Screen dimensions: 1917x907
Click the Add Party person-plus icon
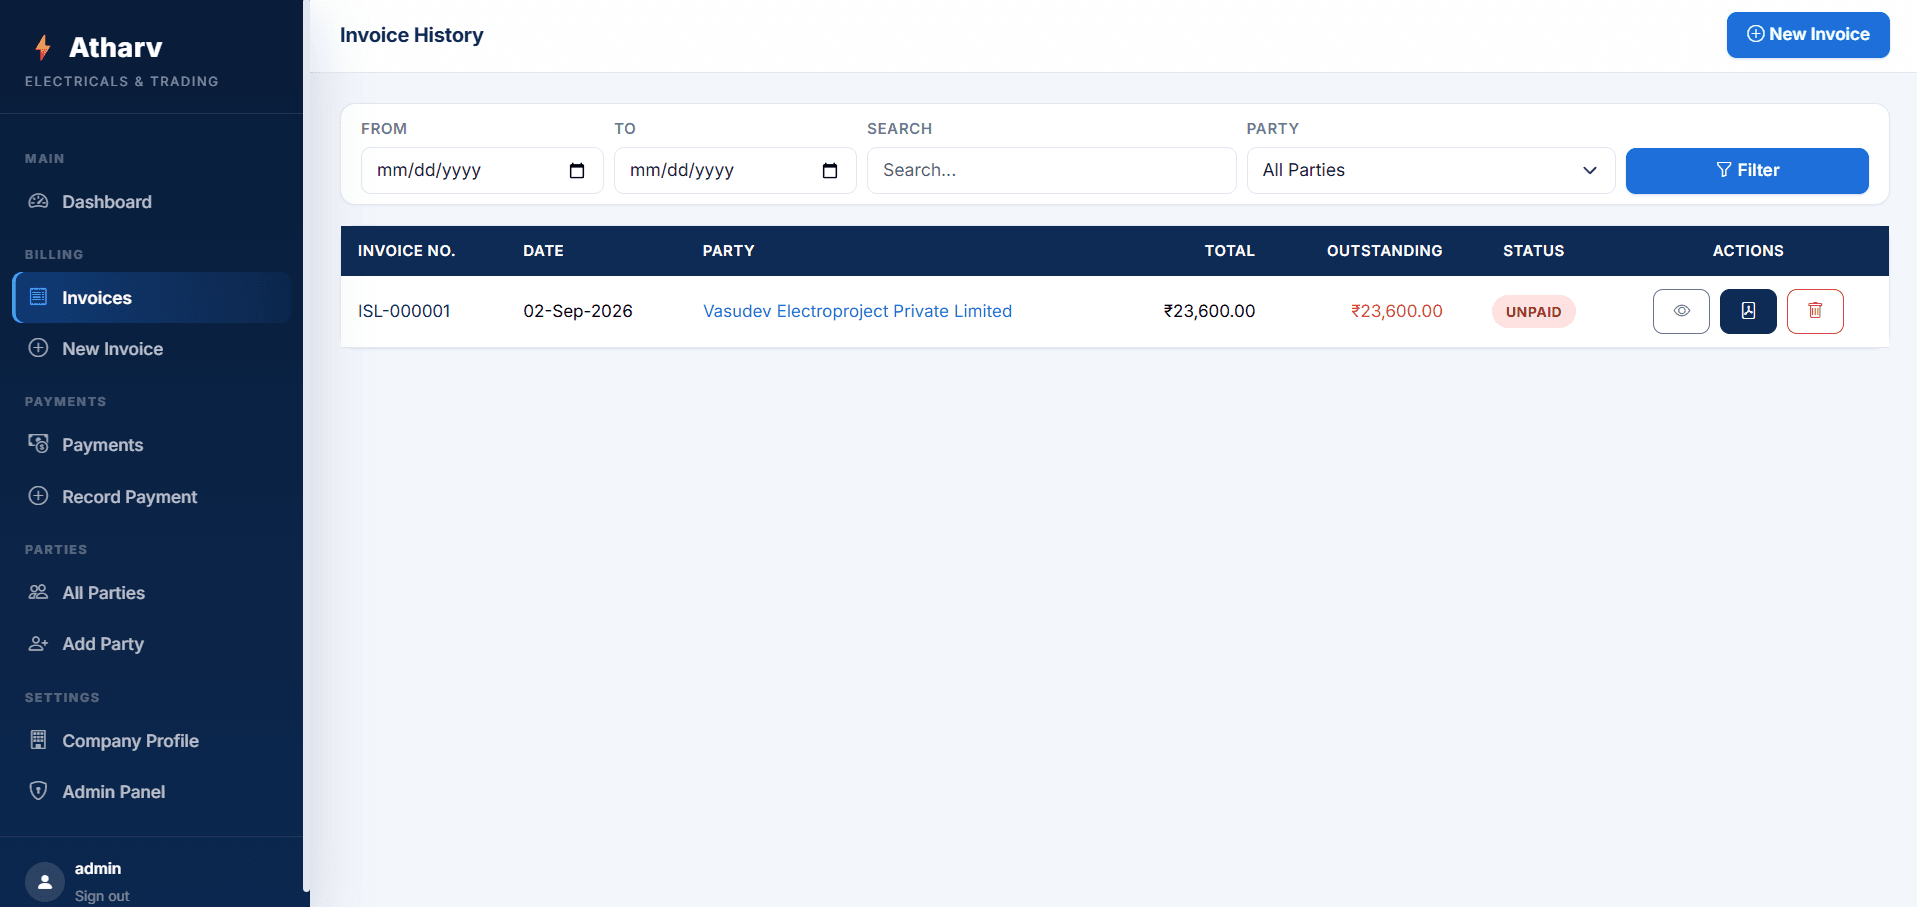point(38,643)
